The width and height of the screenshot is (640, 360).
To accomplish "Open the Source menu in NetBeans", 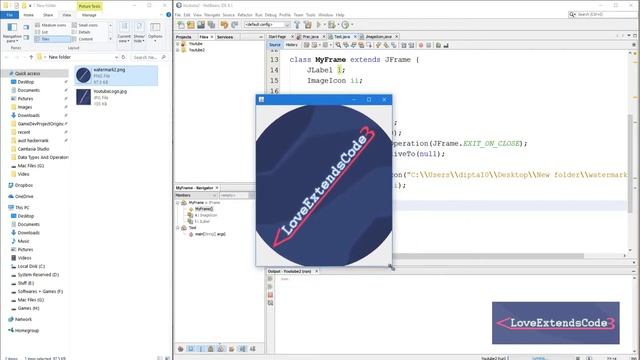I will click(x=229, y=15).
